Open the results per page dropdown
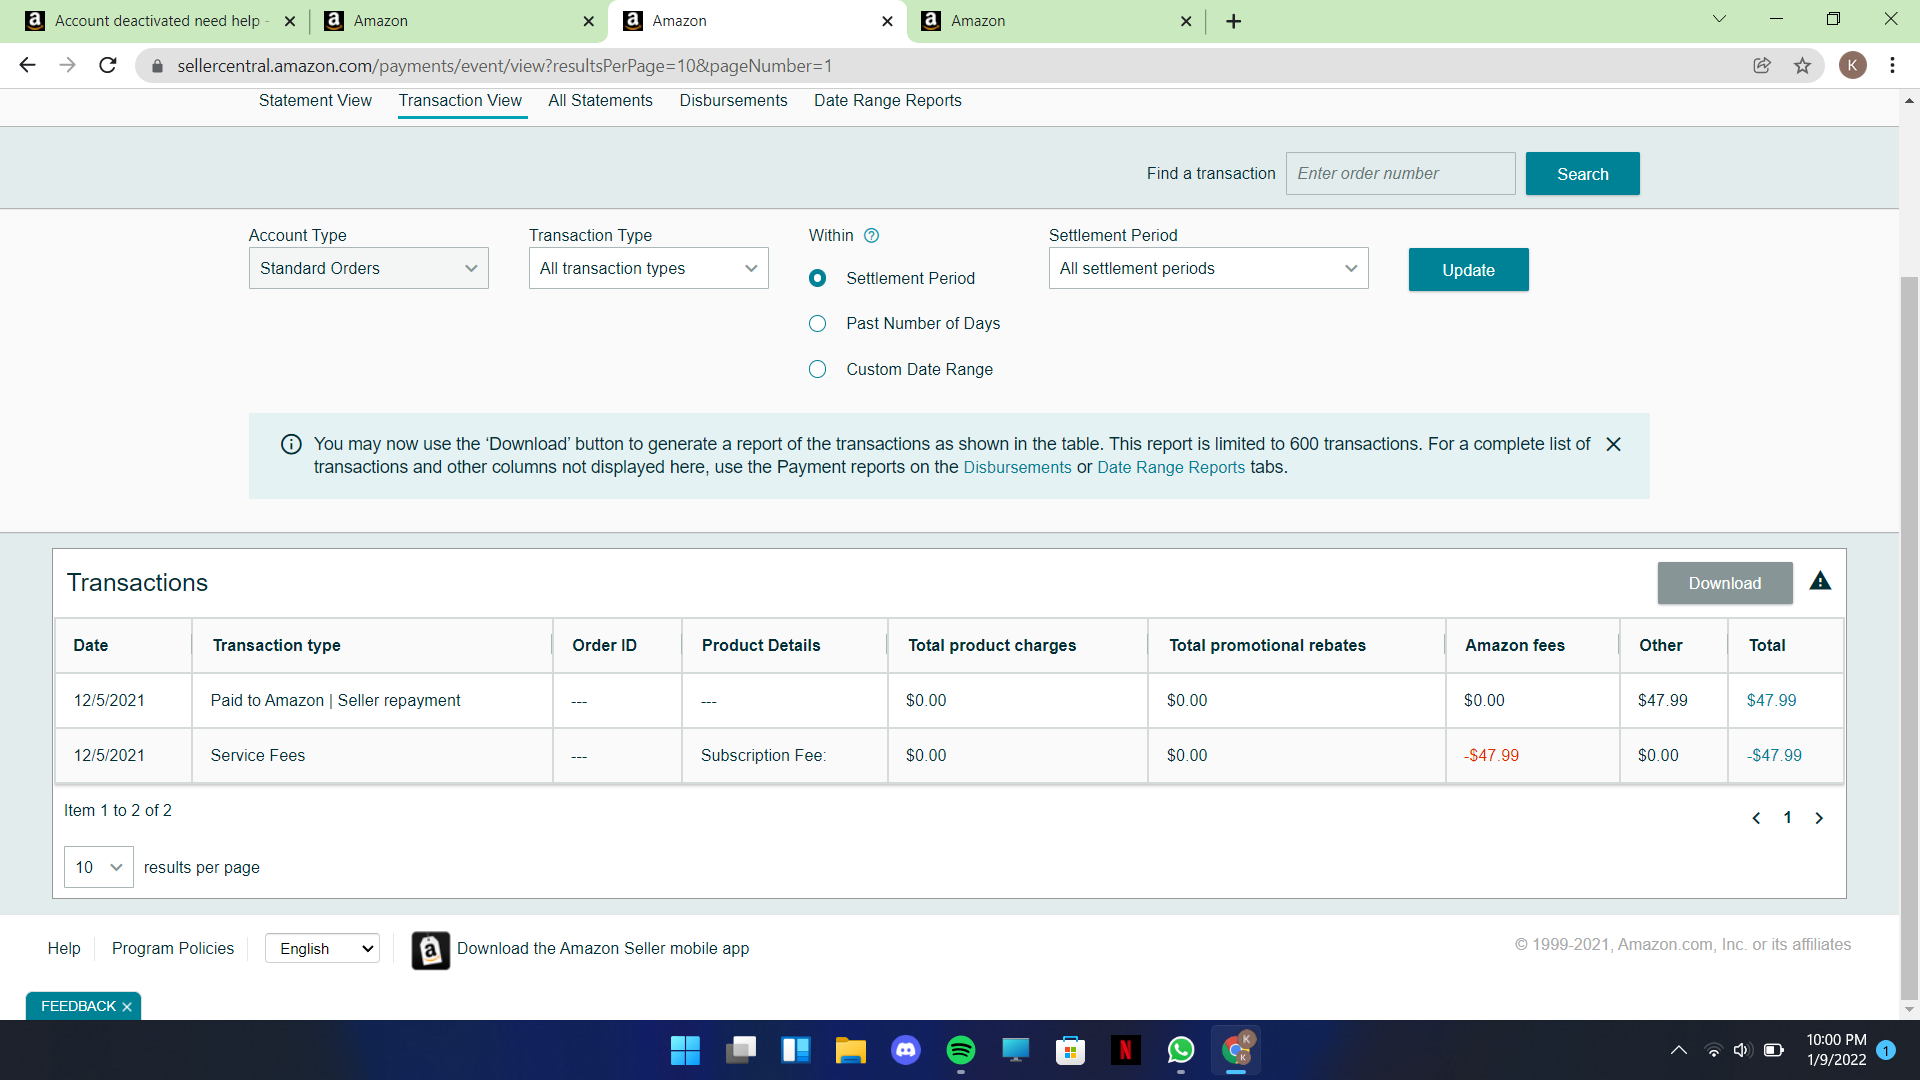 click(98, 867)
